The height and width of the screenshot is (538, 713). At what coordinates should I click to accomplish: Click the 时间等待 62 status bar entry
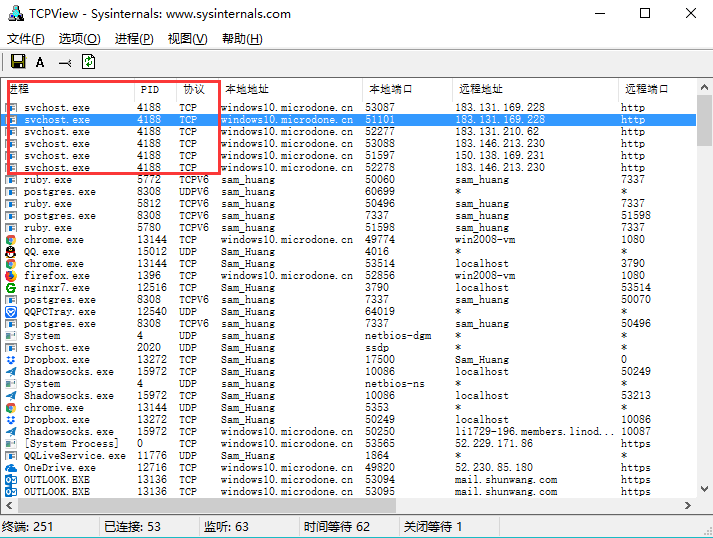[x=336, y=527]
